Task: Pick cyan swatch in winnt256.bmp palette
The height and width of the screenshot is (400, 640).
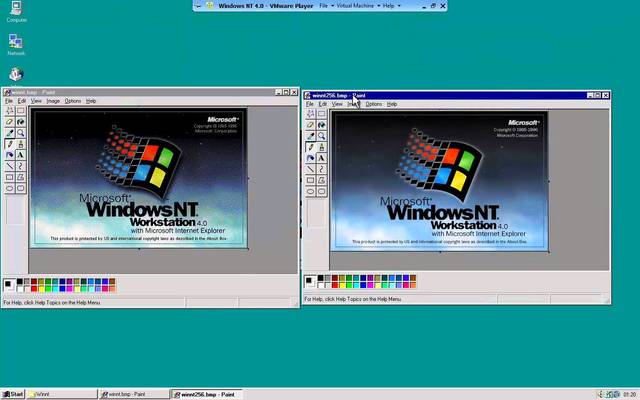Action: point(356,285)
